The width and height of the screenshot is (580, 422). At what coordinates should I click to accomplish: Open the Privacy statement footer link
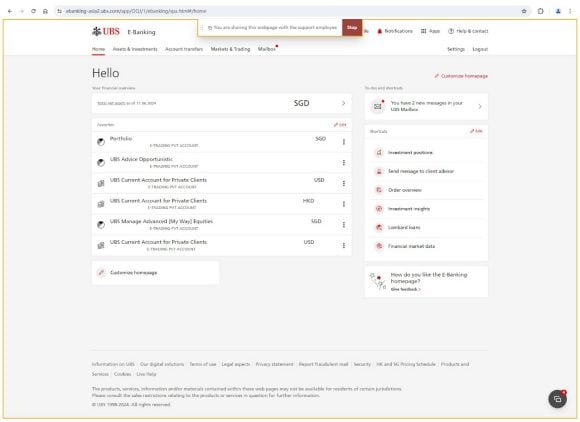[x=274, y=364]
